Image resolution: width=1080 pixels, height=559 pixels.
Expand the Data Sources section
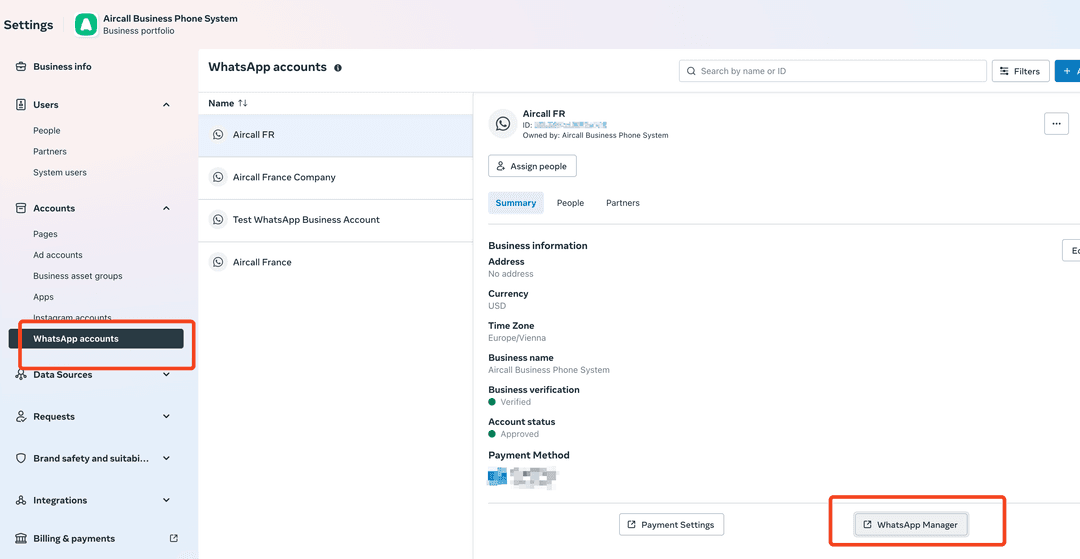166,375
